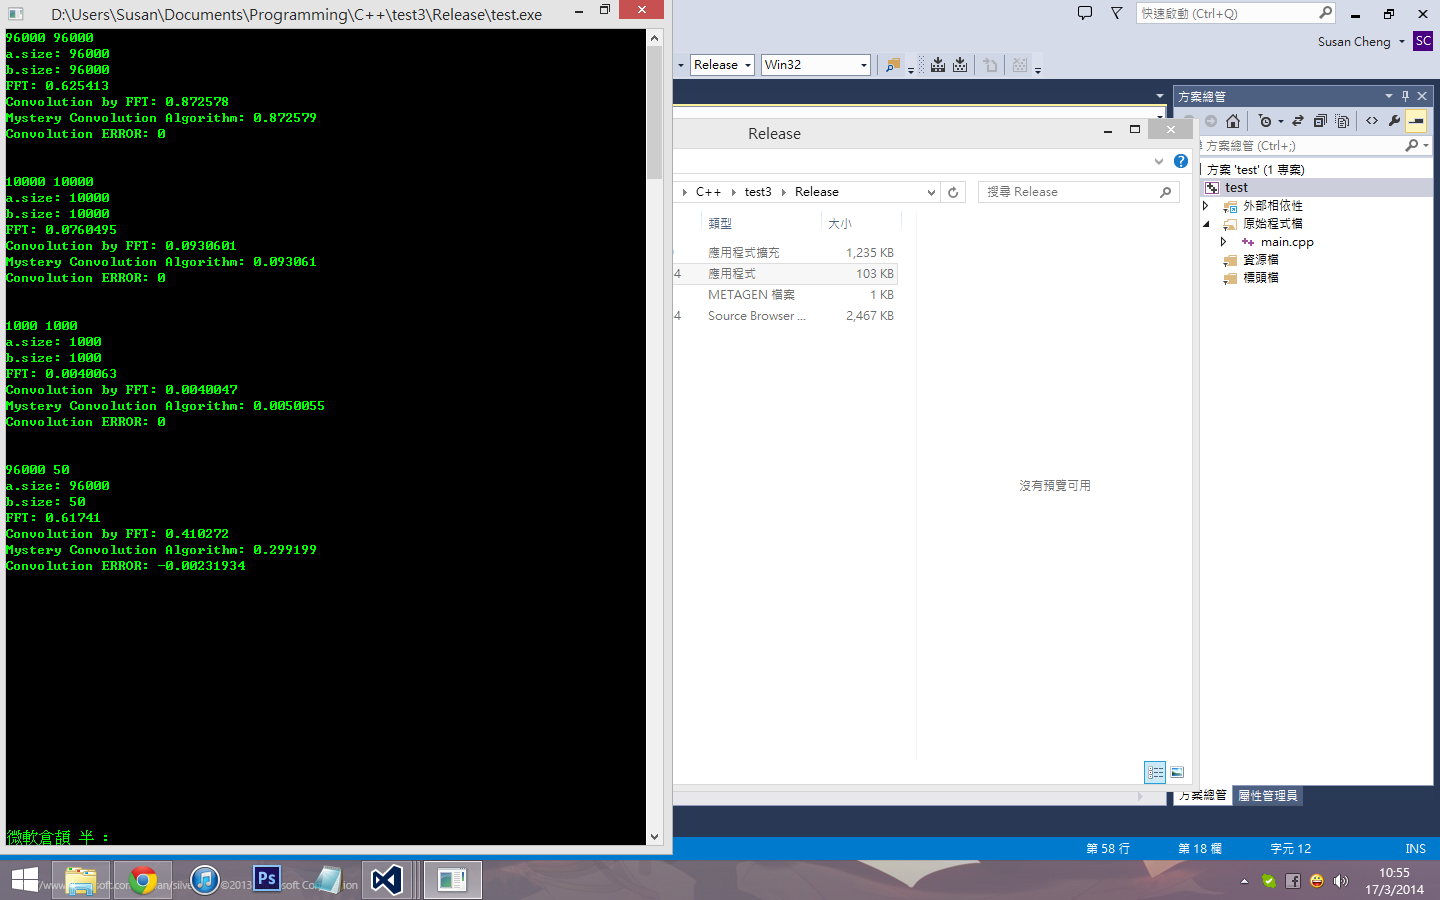The width and height of the screenshot is (1440, 900).
Task: Click the Find in Files toolbar icon
Action: click(892, 65)
